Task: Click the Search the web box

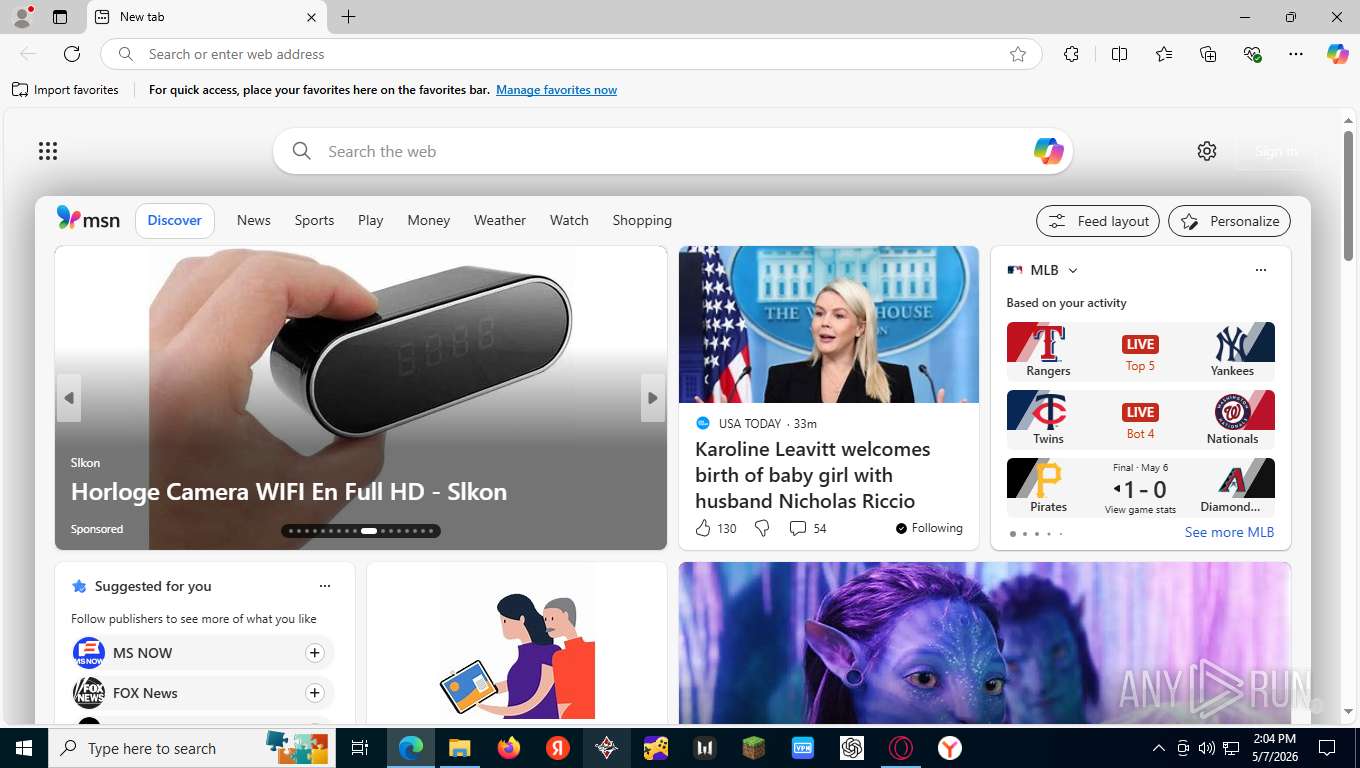Action: tap(673, 151)
